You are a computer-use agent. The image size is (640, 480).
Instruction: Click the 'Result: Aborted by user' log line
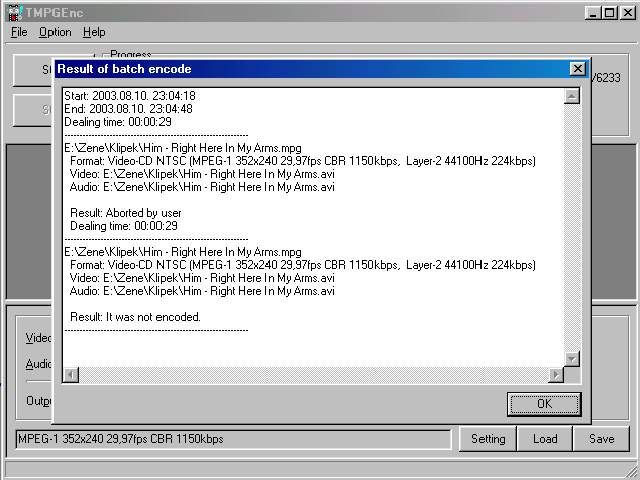tap(126, 213)
